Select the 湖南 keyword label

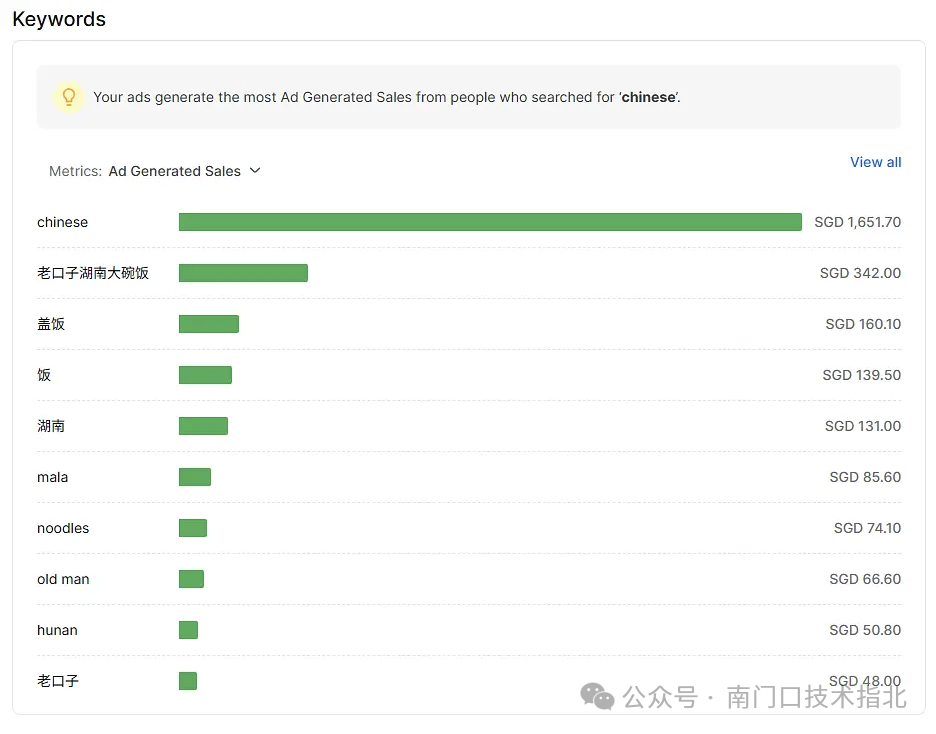pos(51,426)
